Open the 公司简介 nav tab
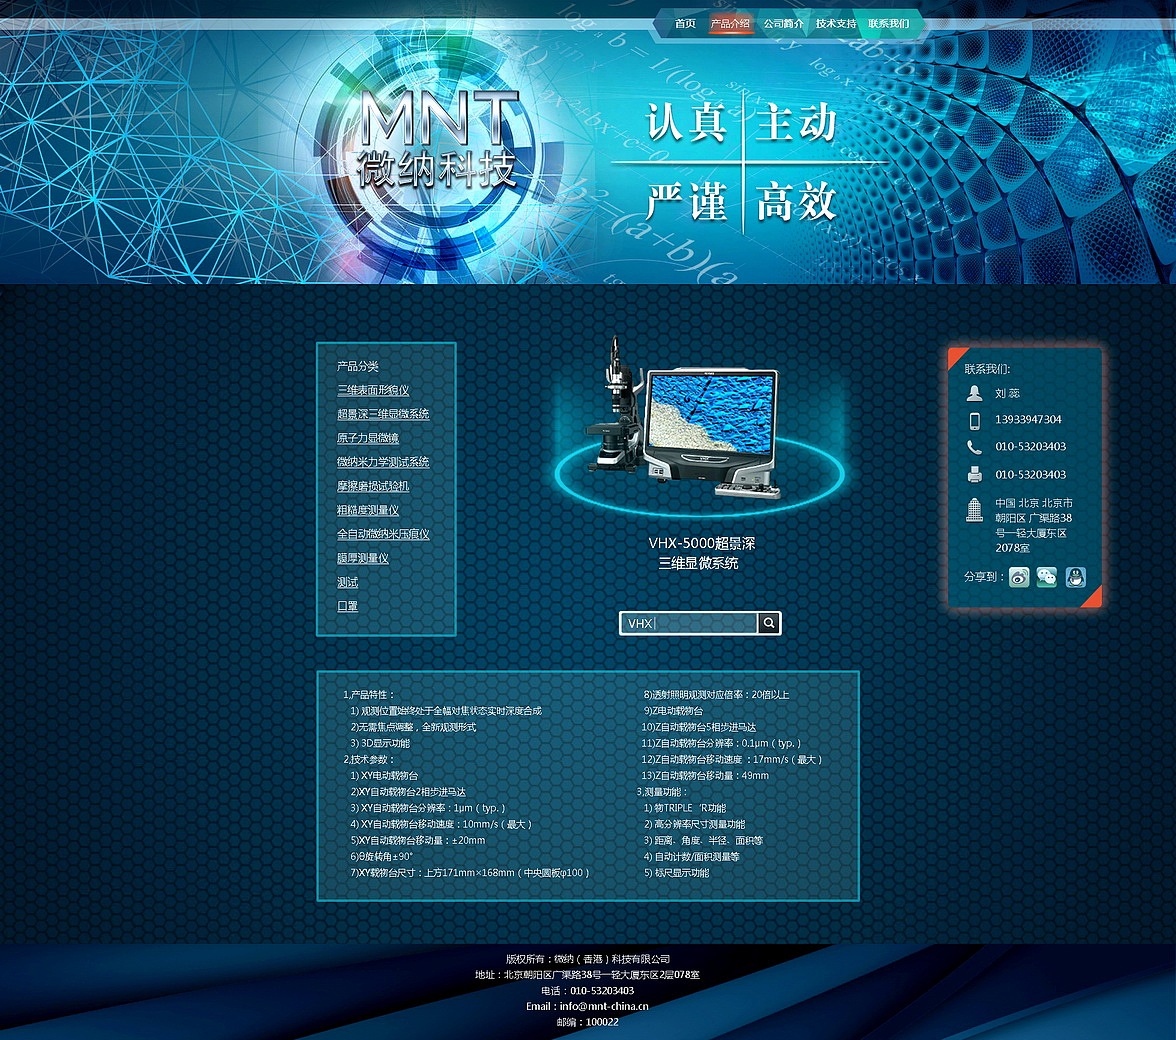The height and width of the screenshot is (1040, 1176). point(783,24)
